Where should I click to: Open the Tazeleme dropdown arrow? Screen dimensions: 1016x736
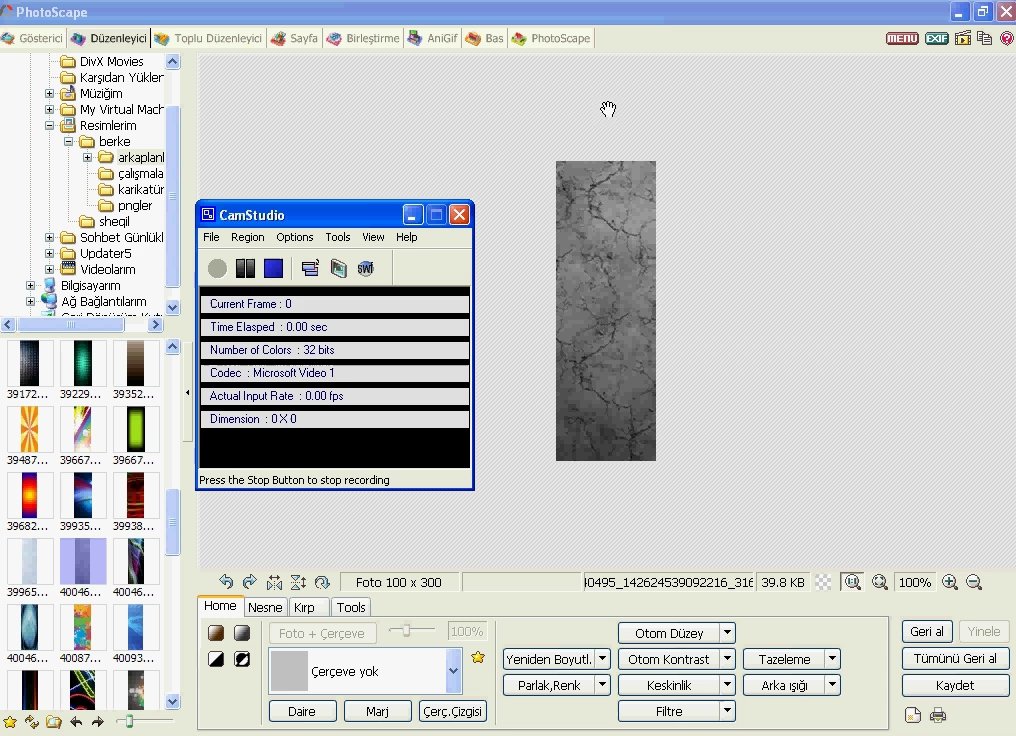(x=833, y=659)
